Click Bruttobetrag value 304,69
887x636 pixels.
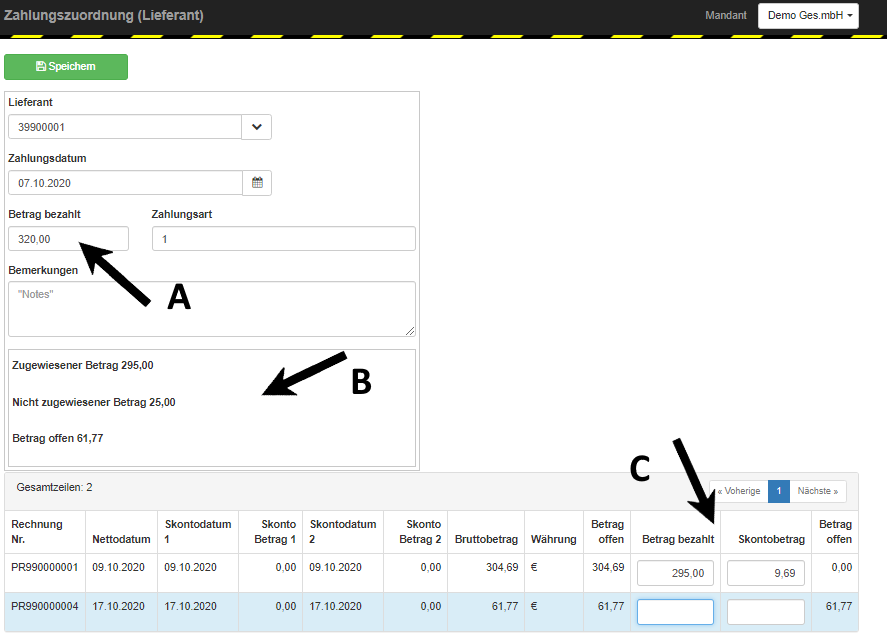(502, 567)
